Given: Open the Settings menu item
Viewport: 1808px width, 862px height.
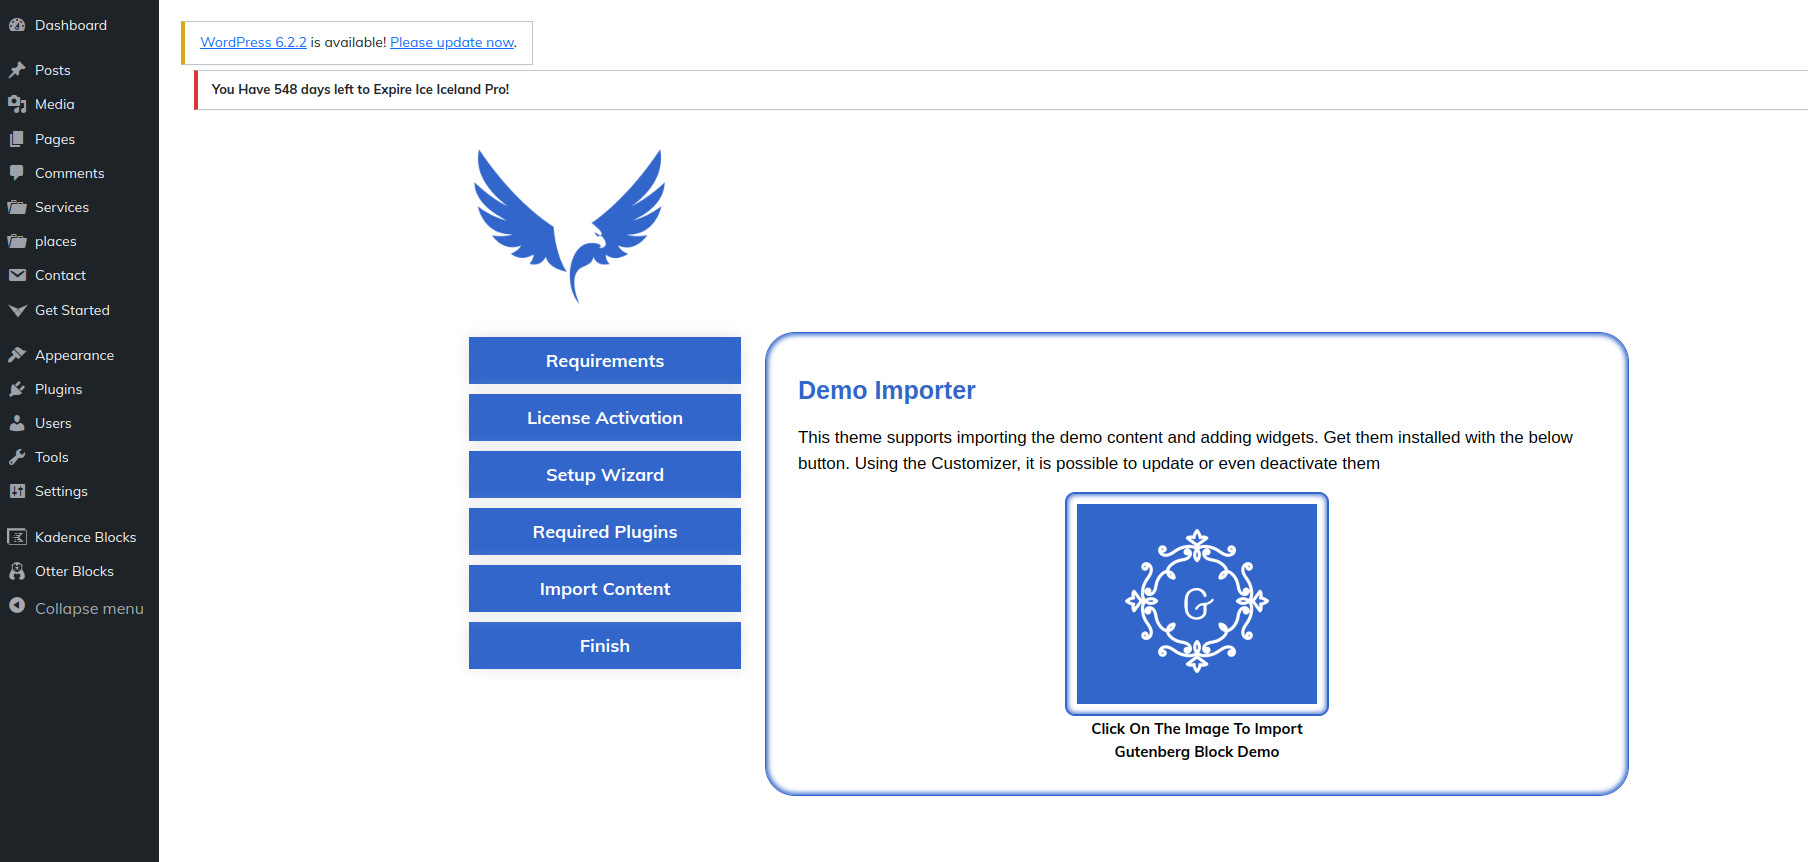Looking at the screenshot, I should (x=61, y=491).
